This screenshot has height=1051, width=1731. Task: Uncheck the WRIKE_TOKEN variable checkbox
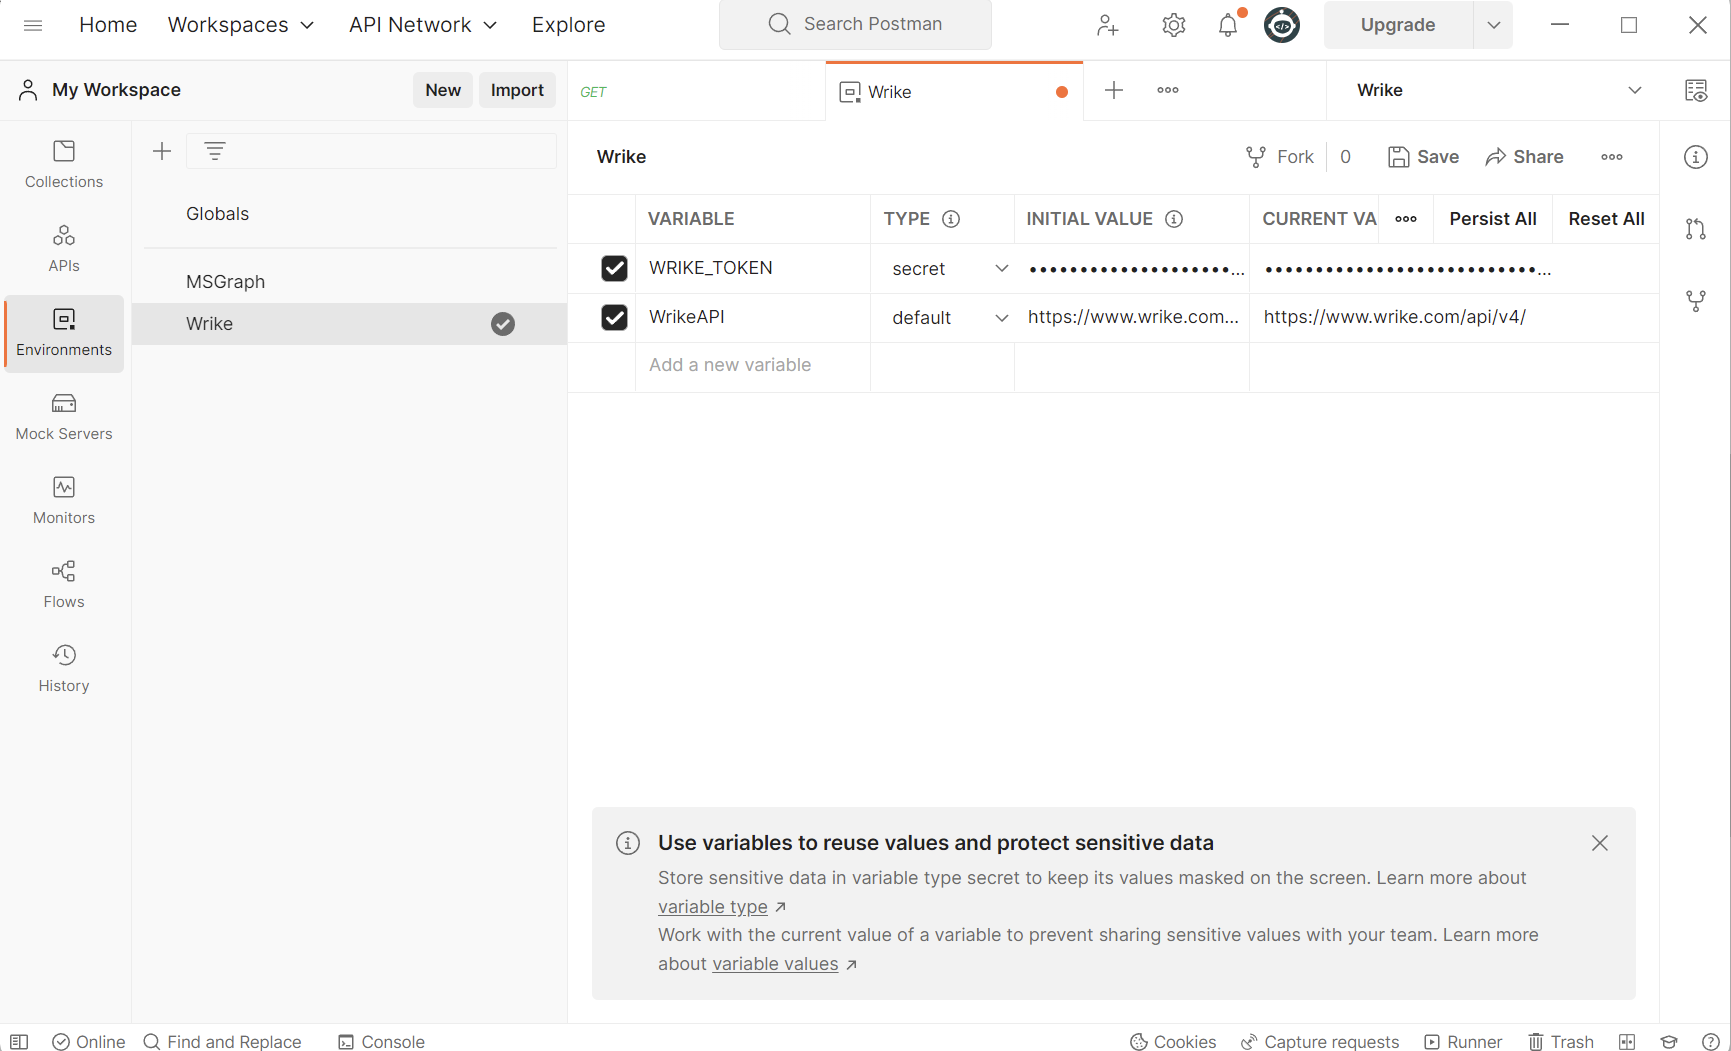[614, 268]
